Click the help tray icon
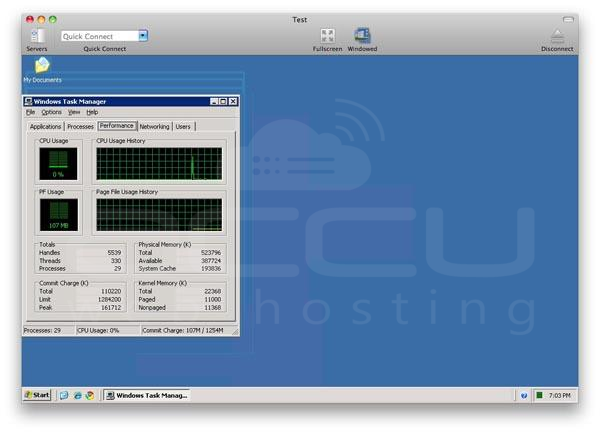 pyautogui.click(x=524, y=396)
